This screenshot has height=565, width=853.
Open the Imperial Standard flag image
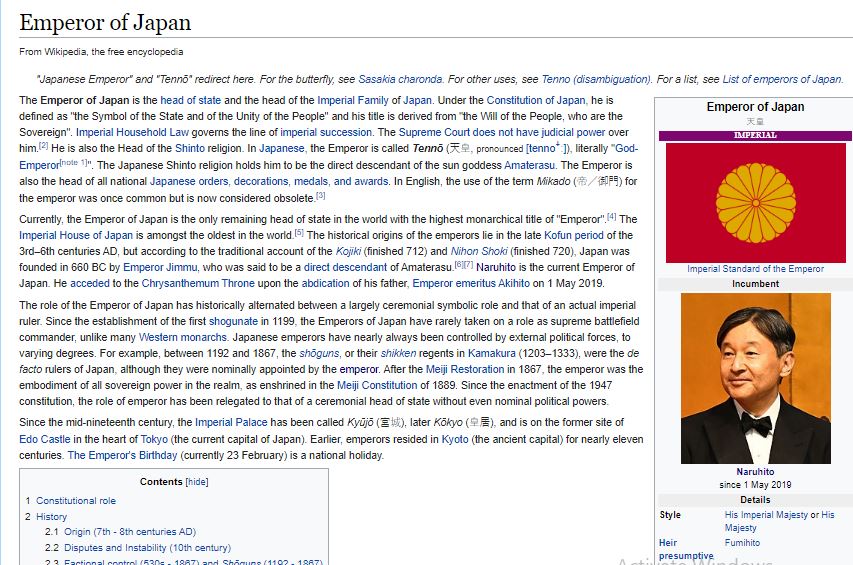pyautogui.click(x=756, y=203)
